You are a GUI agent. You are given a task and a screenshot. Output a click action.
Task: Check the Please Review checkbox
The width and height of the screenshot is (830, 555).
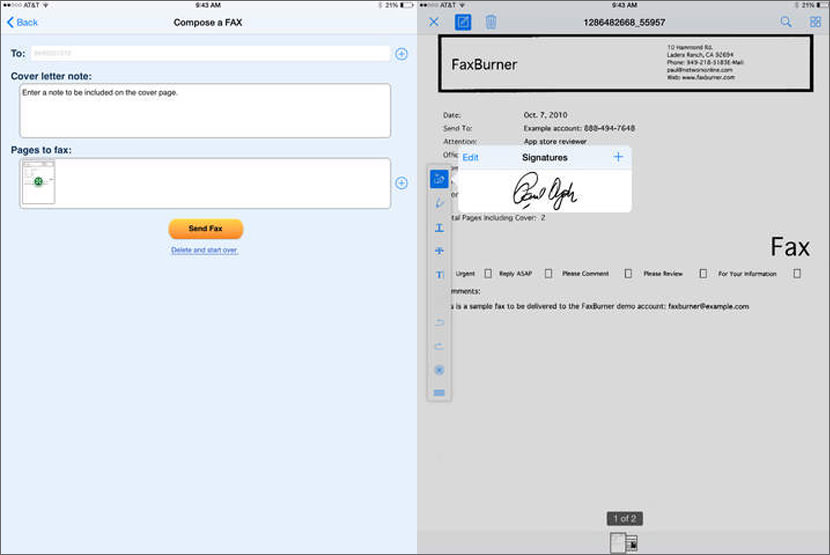(703, 274)
